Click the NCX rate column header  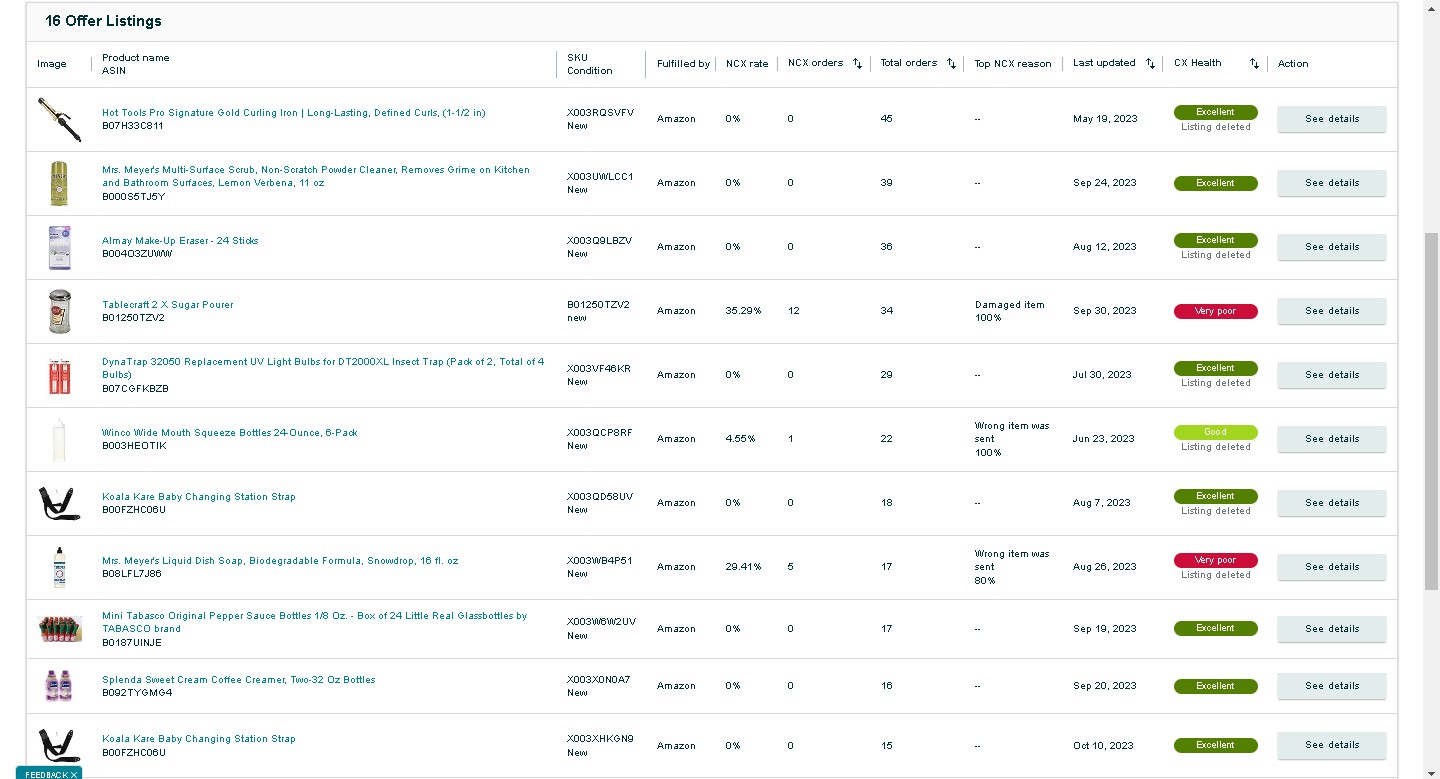(747, 64)
